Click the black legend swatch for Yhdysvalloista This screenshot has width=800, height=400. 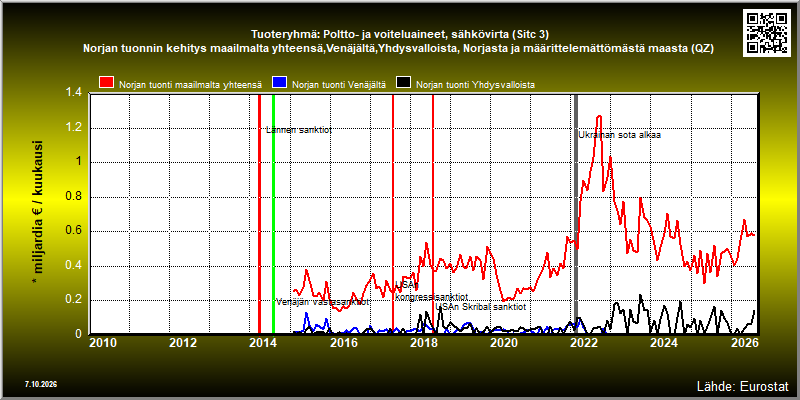click(x=404, y=83)
